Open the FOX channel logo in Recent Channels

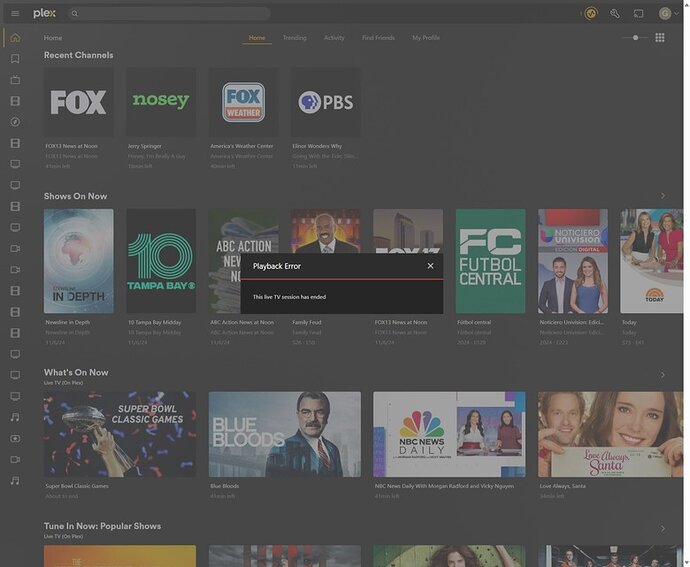[78, 102]
